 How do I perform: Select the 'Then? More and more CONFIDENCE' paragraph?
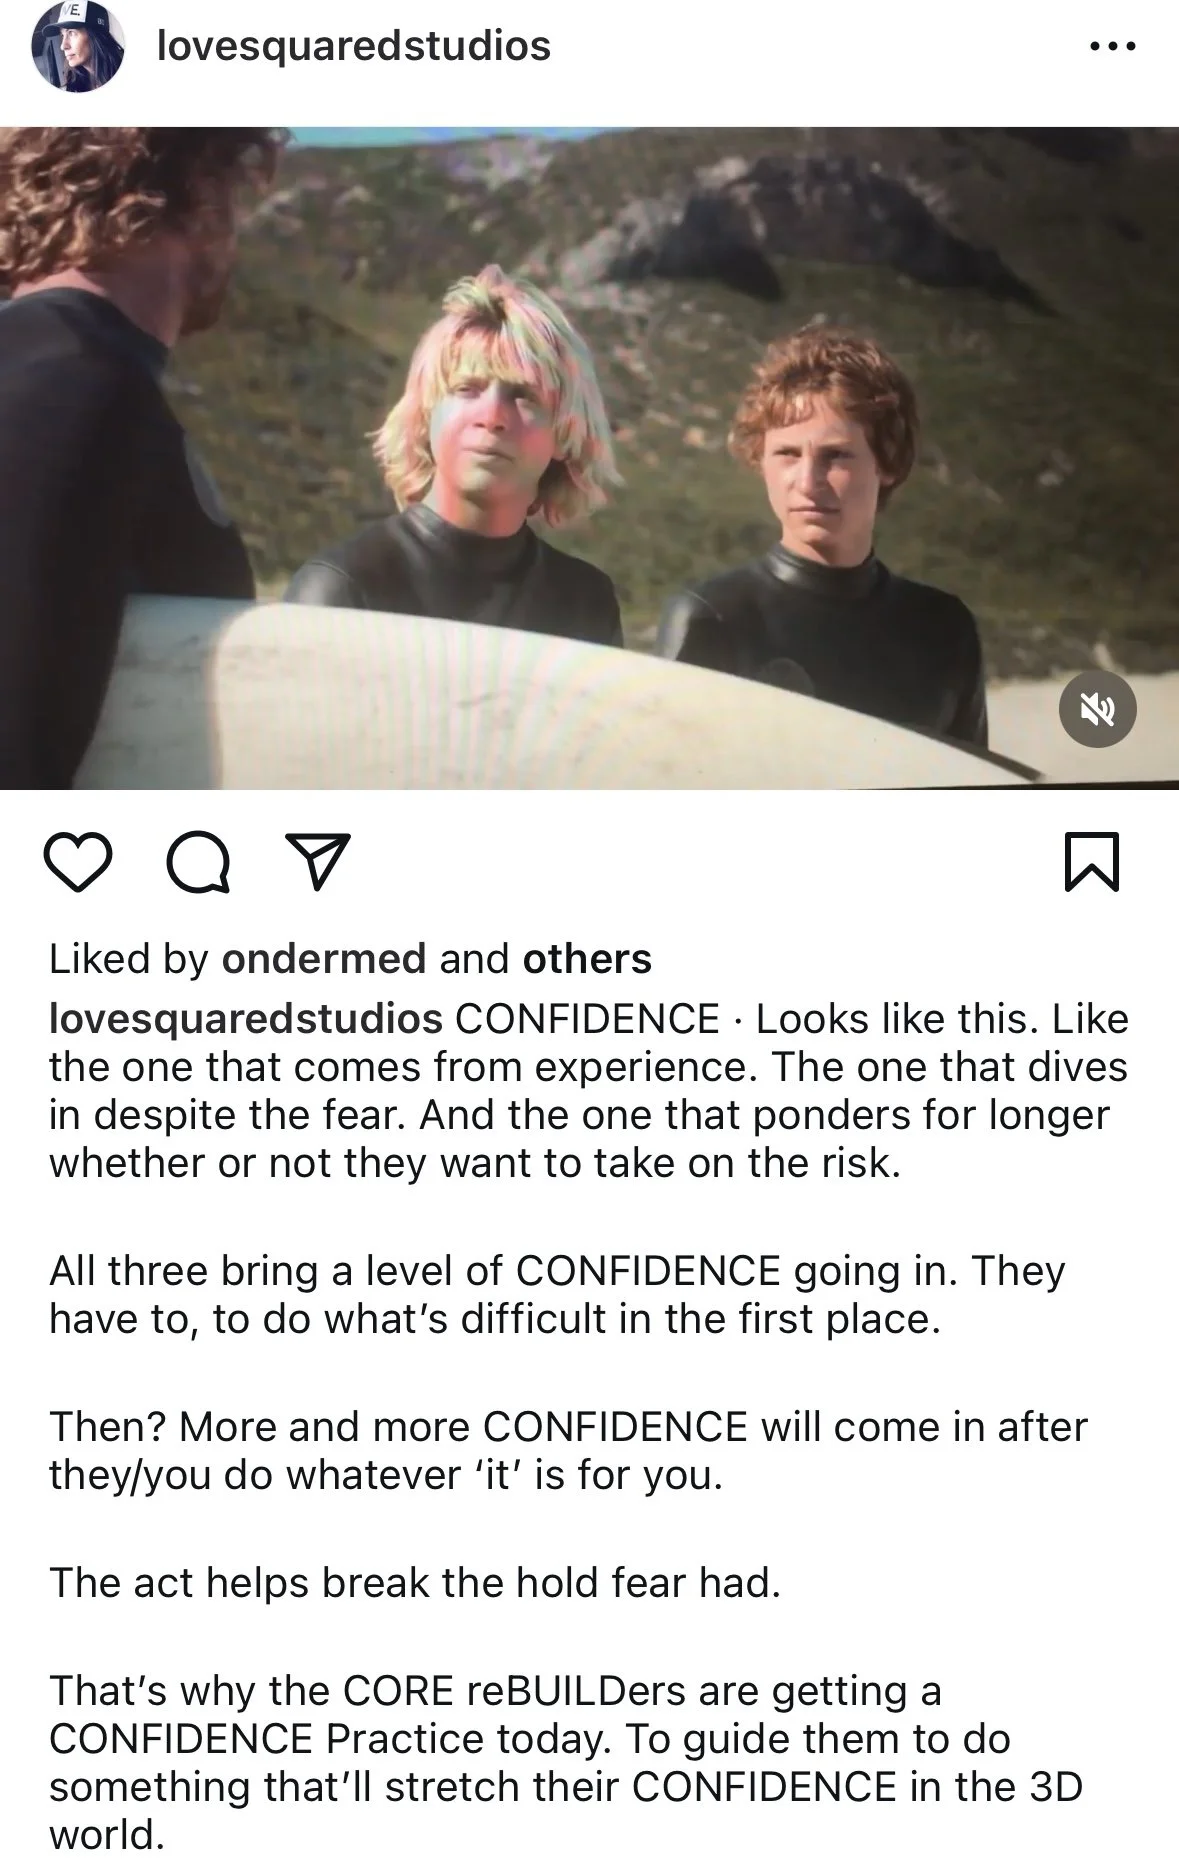(x=568, y=1450)
